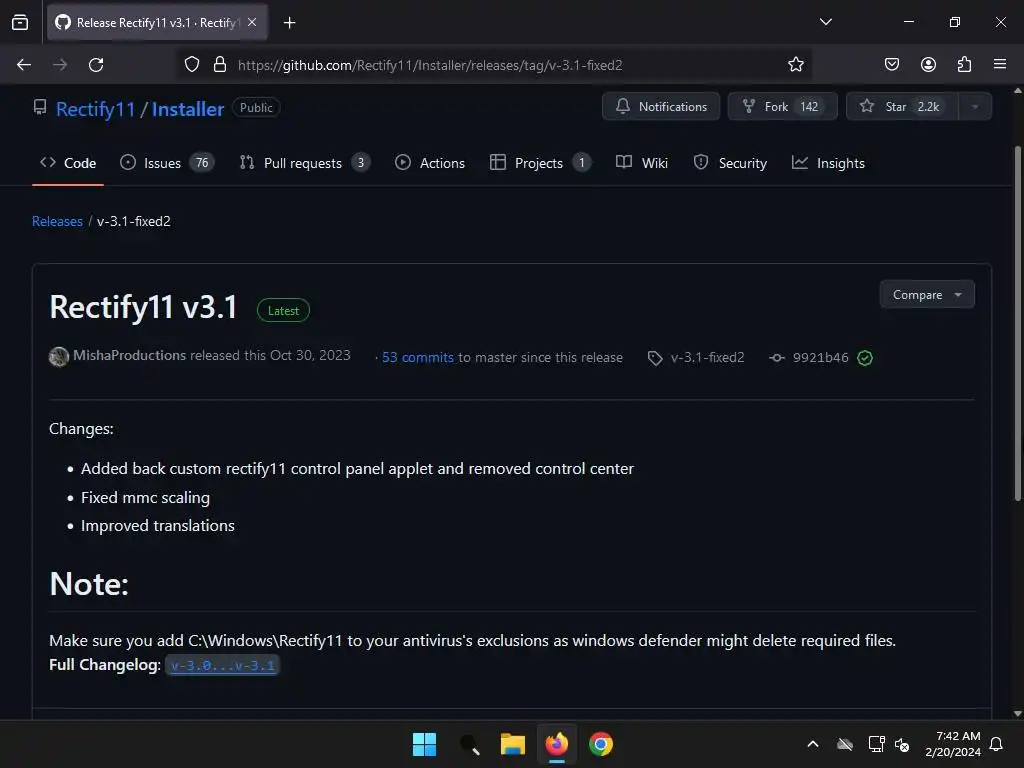
Task: Open tracking protection shield icon
Action: point(192,65)
